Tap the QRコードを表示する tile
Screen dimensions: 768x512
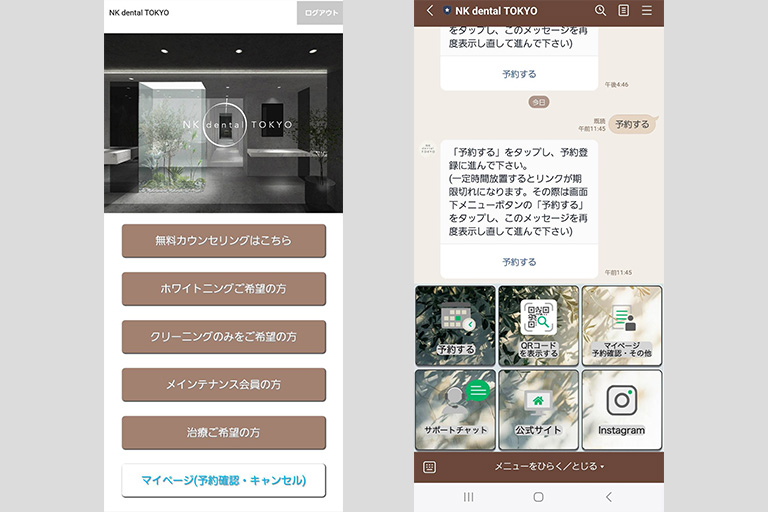[539, 326]
